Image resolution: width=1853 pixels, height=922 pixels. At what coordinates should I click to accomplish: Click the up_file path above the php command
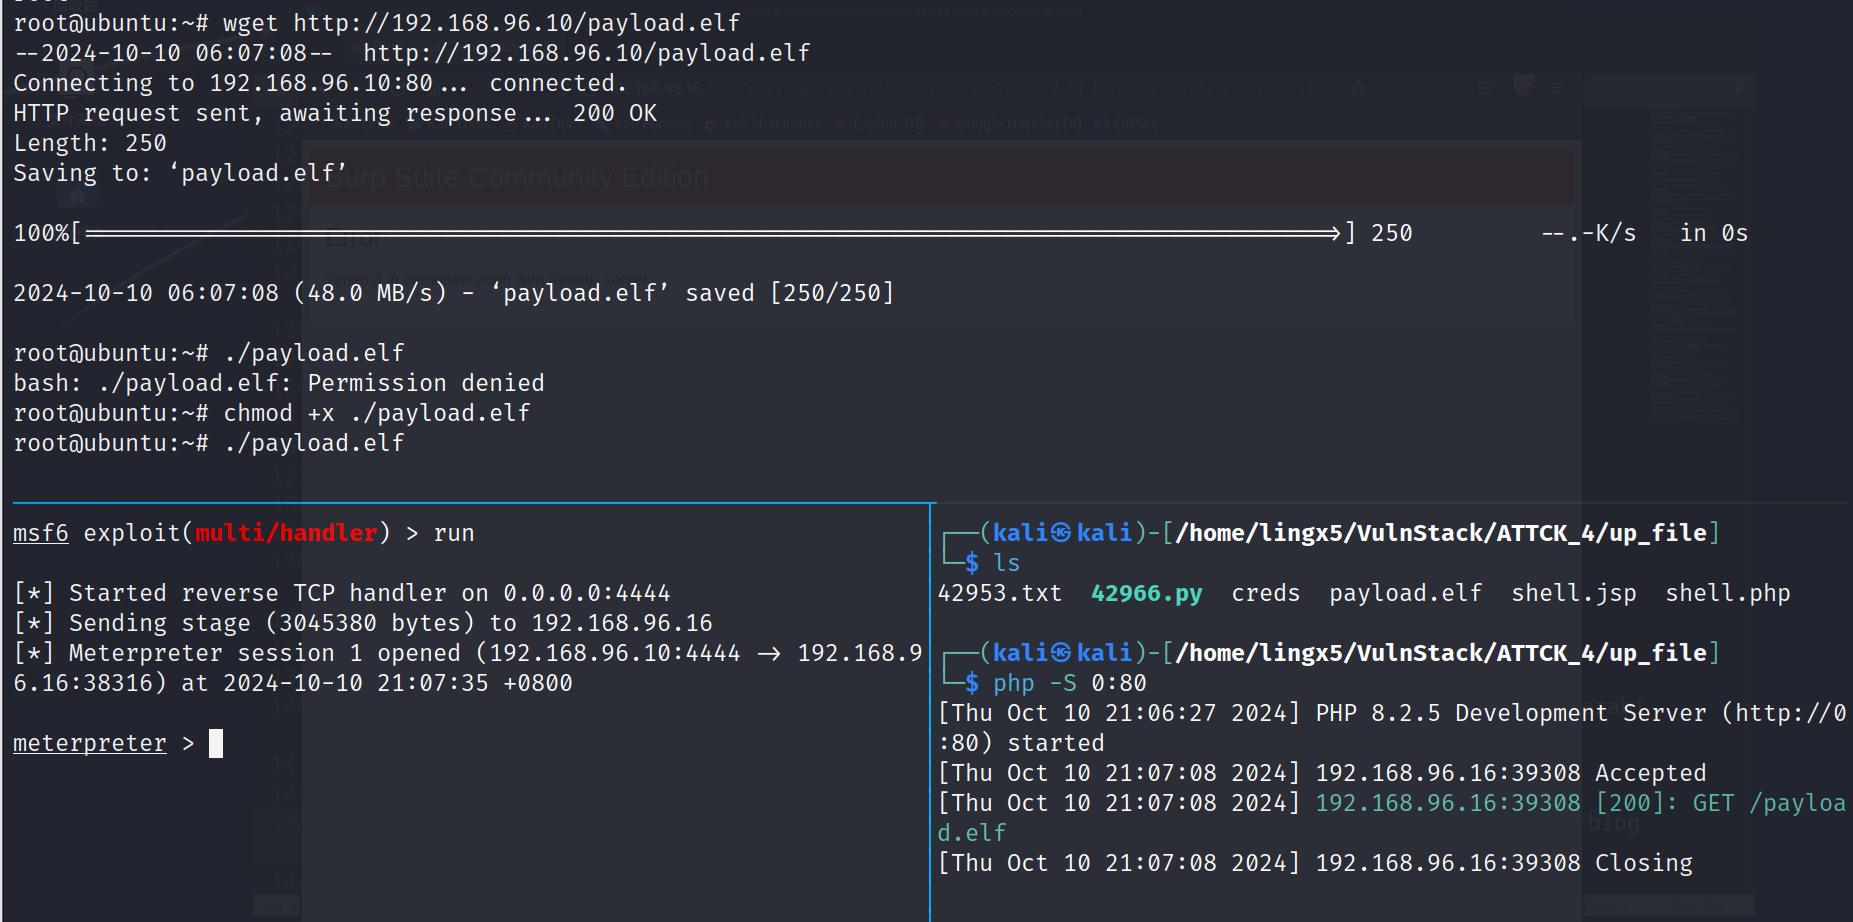pyautogui.click(x=1441, y=653)
